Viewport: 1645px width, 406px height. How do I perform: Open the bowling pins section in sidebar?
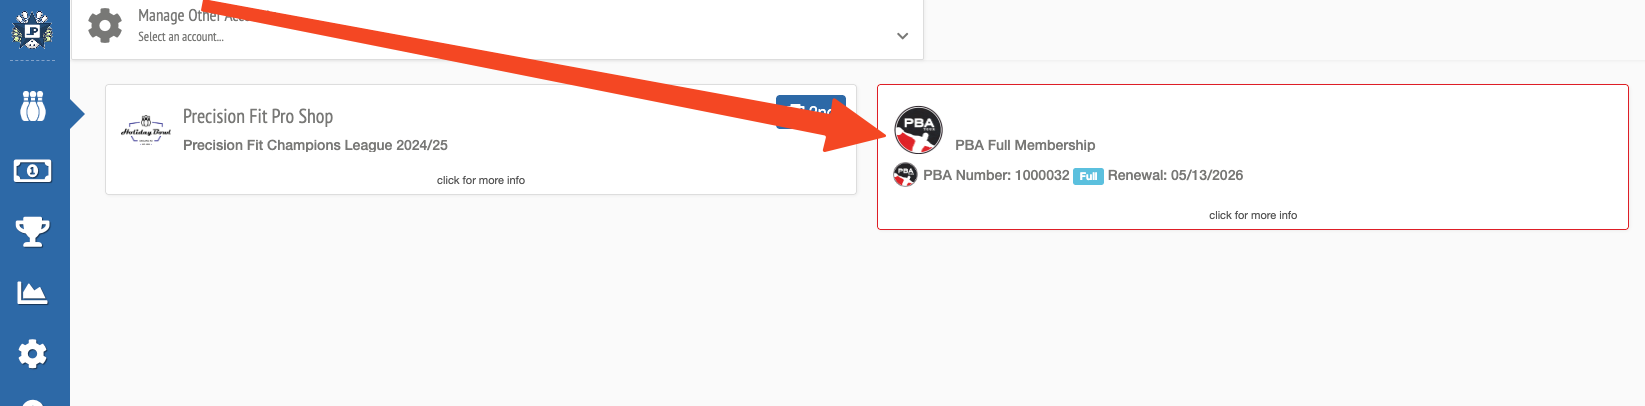33,106
